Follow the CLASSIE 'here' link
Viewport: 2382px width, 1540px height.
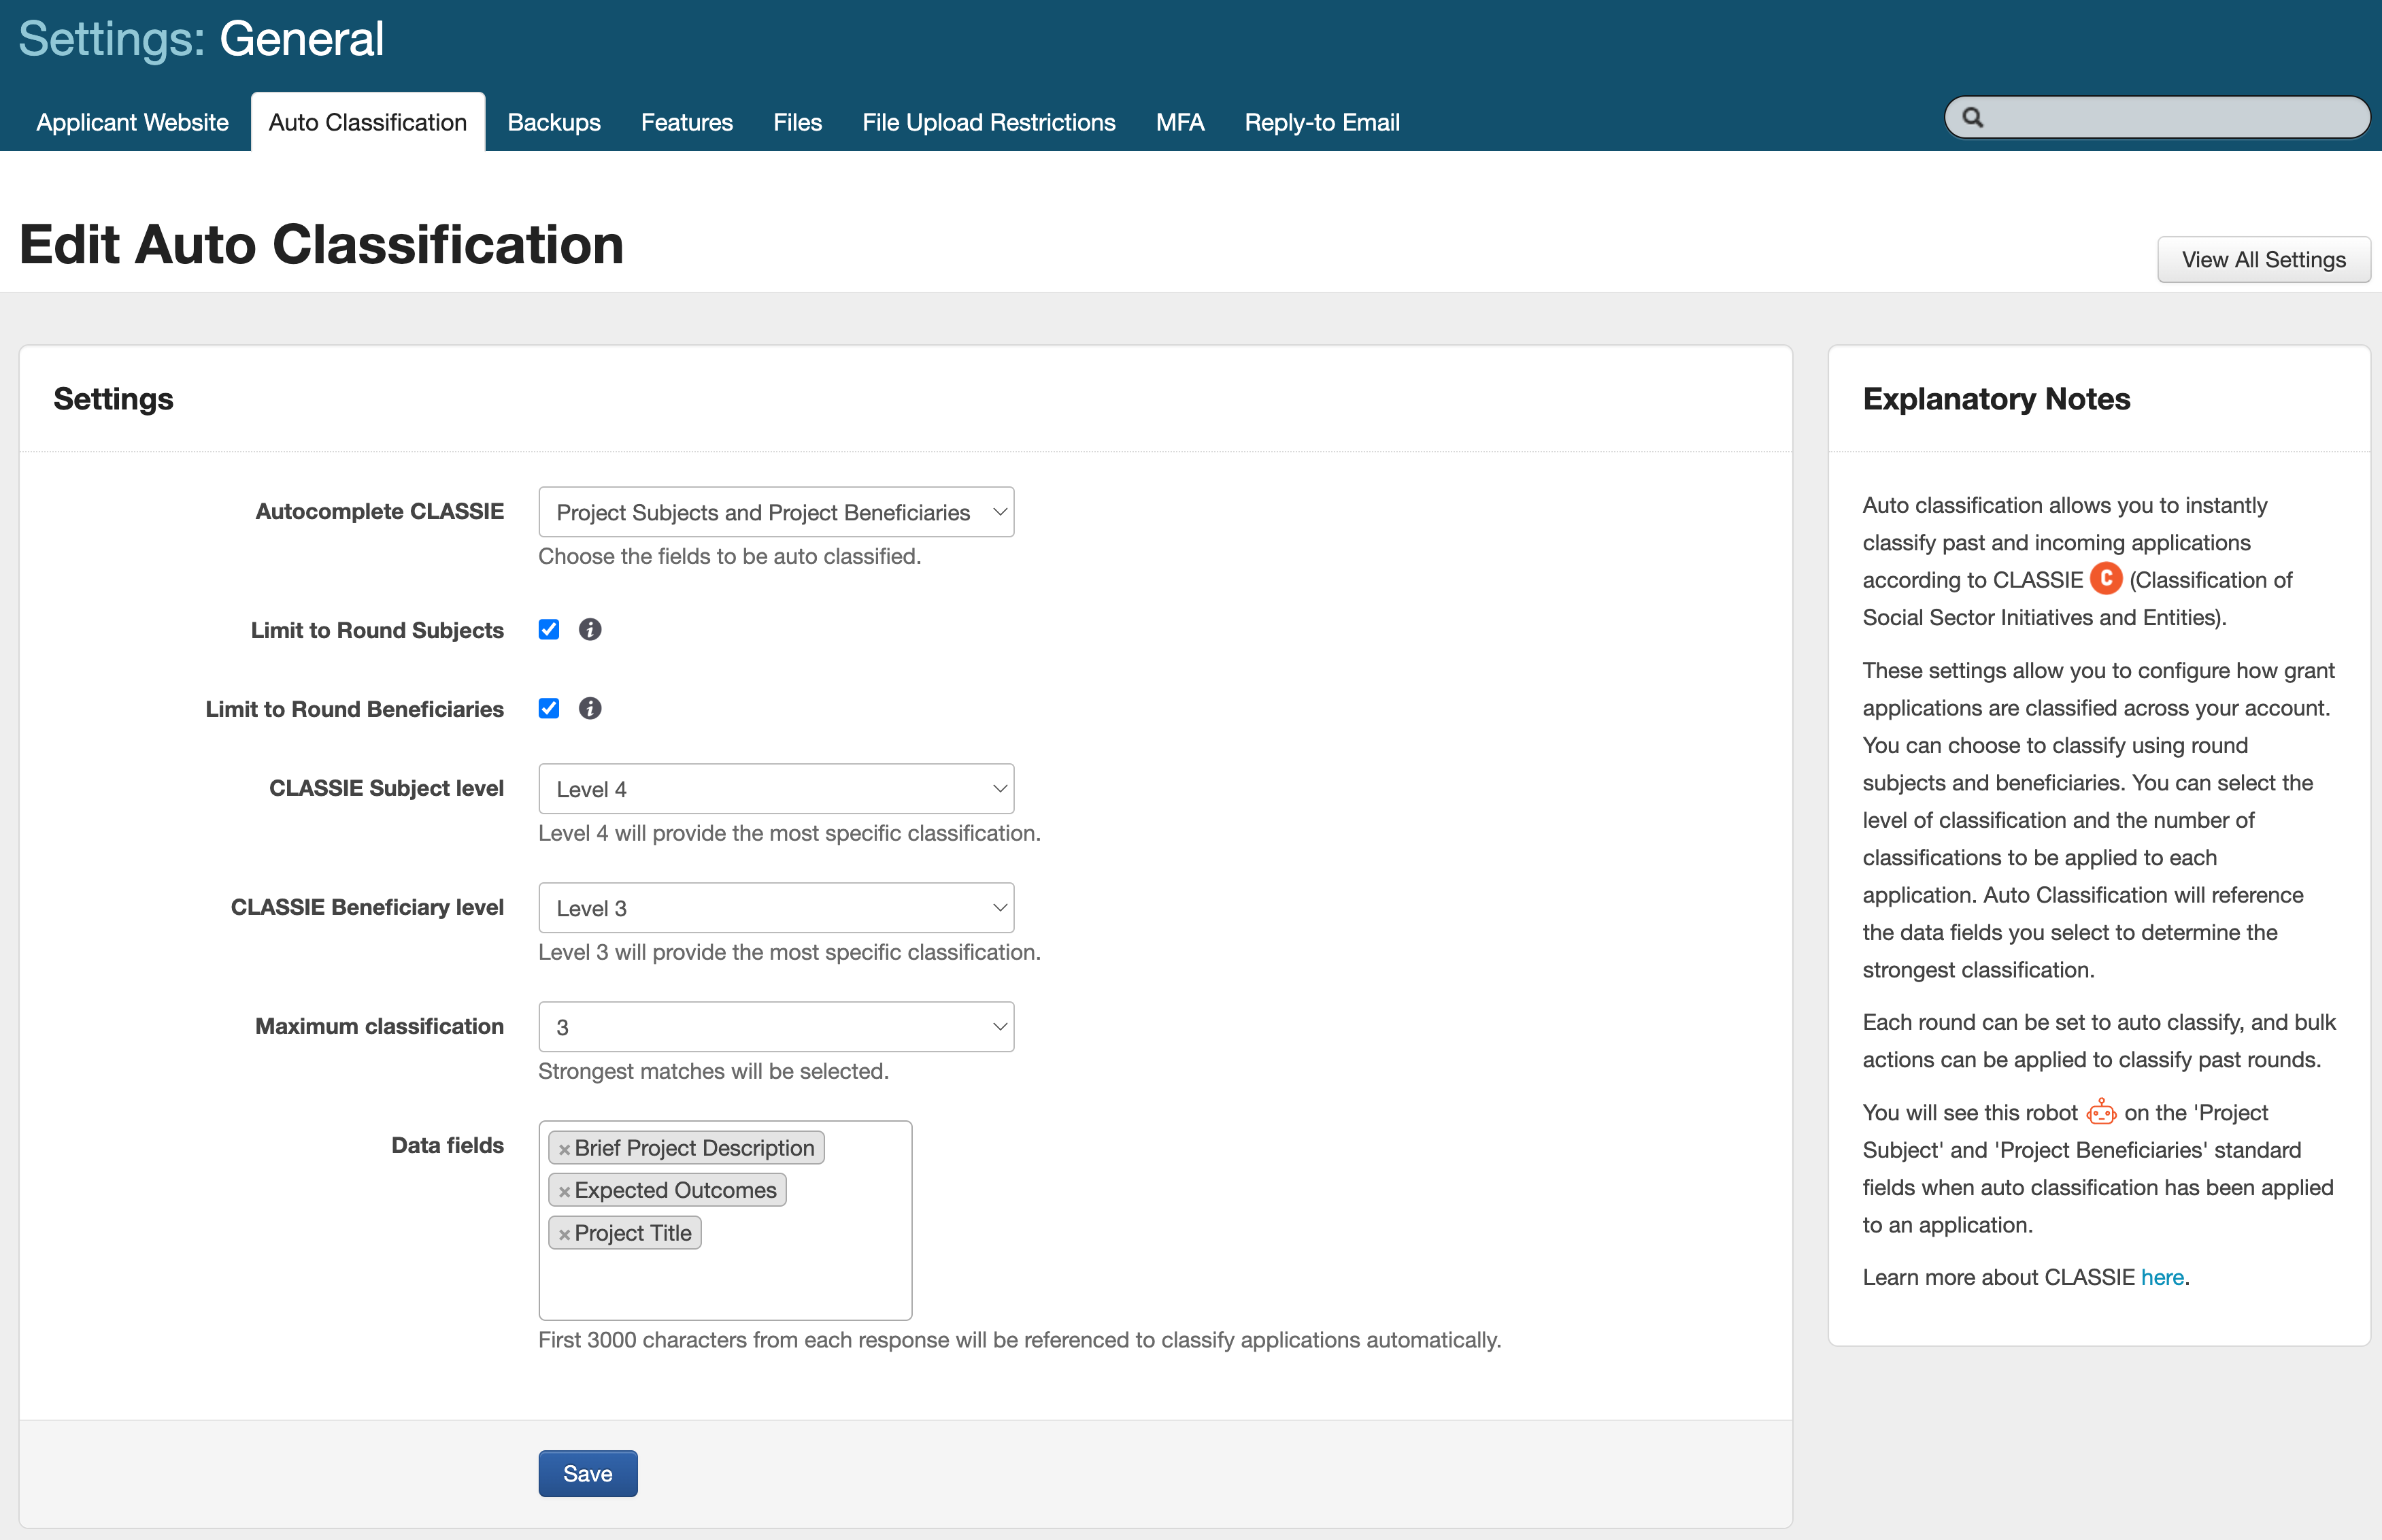(x=2161, y=1278)
